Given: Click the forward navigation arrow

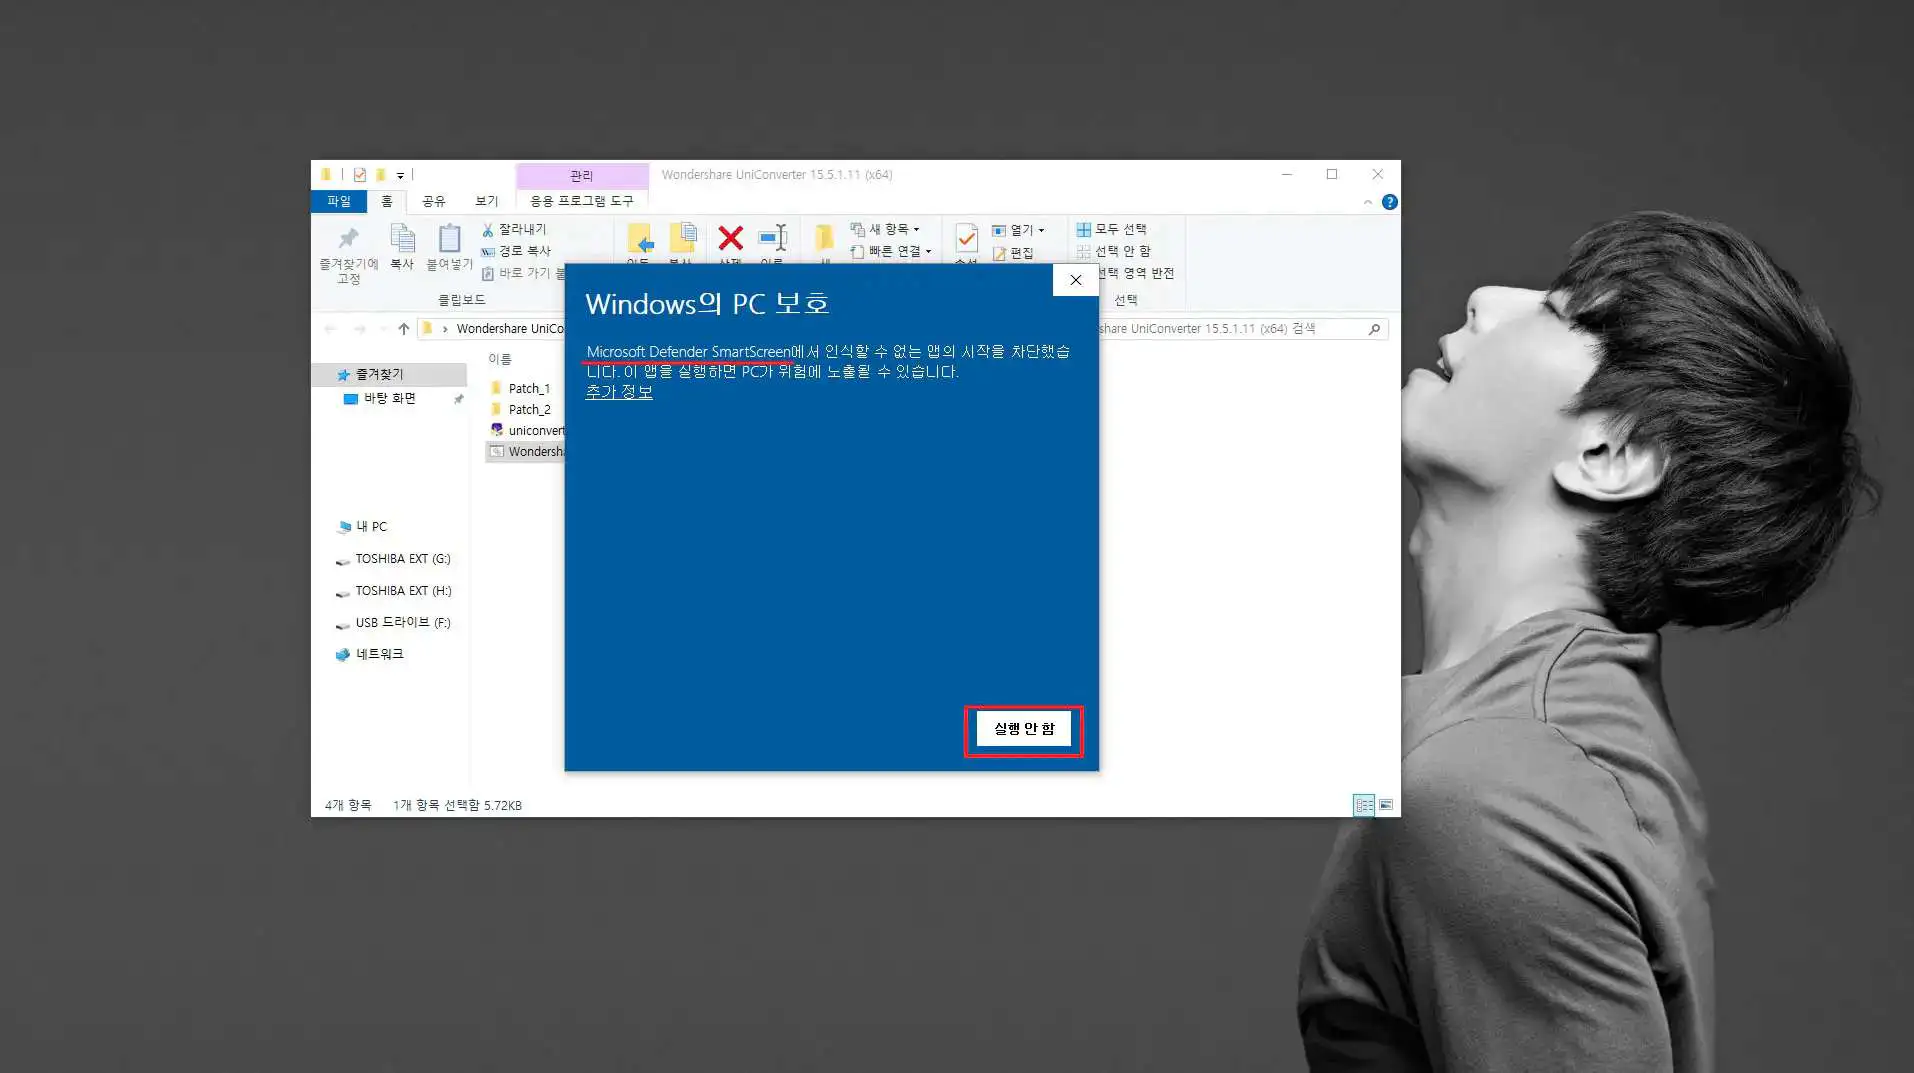Looking at the screenshot, I should tap(359, 328).
